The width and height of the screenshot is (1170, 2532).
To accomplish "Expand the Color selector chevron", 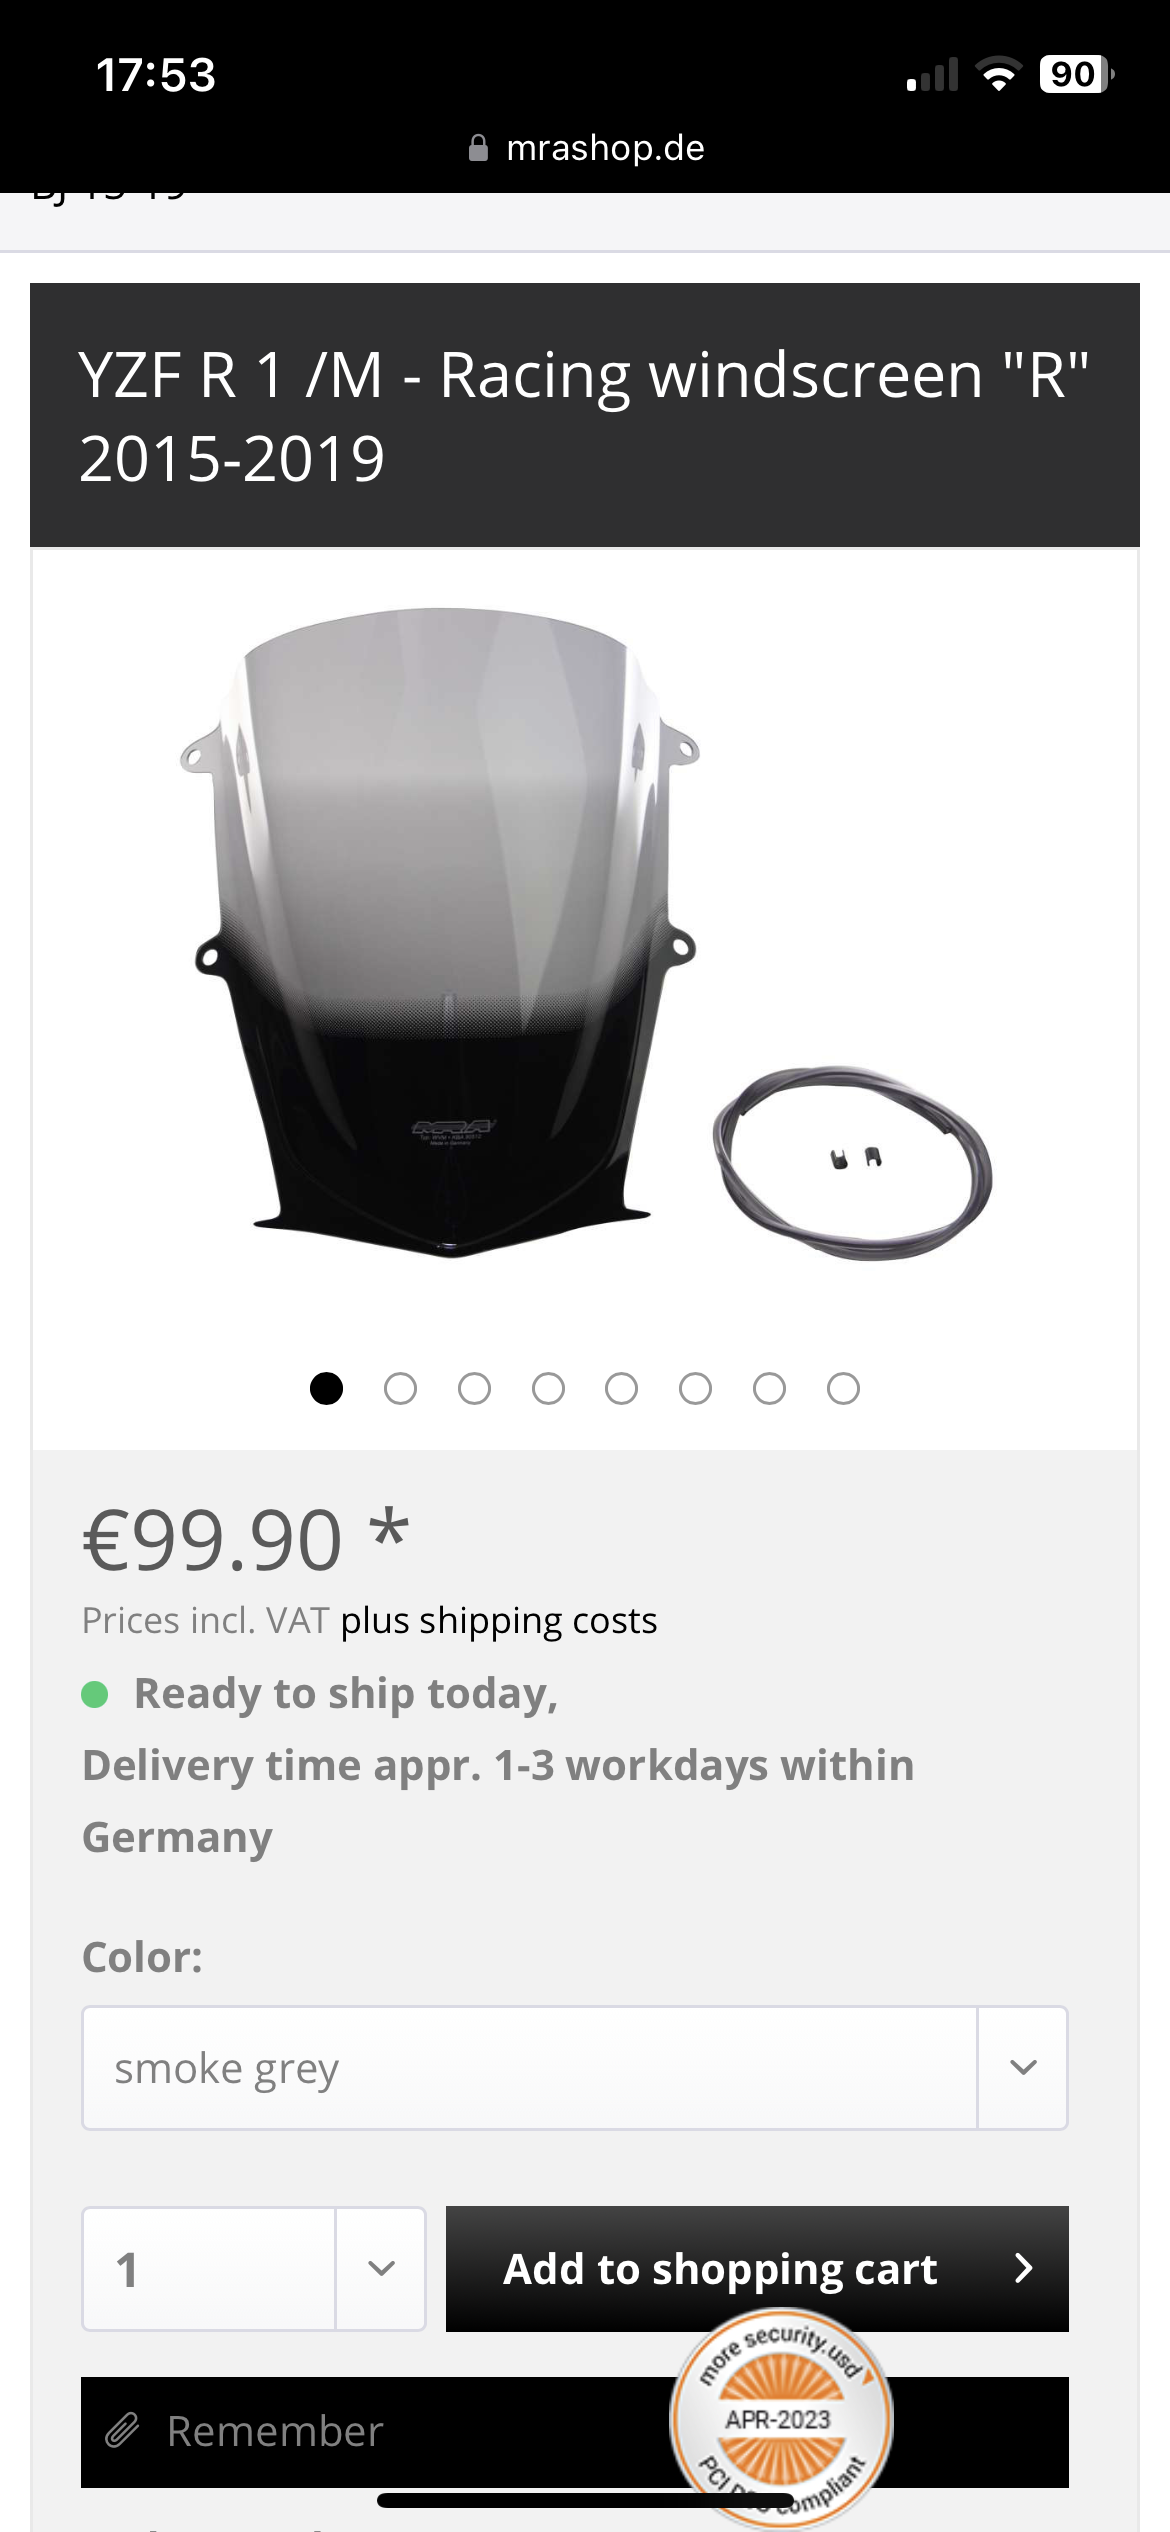I will click(1023, 2067).
